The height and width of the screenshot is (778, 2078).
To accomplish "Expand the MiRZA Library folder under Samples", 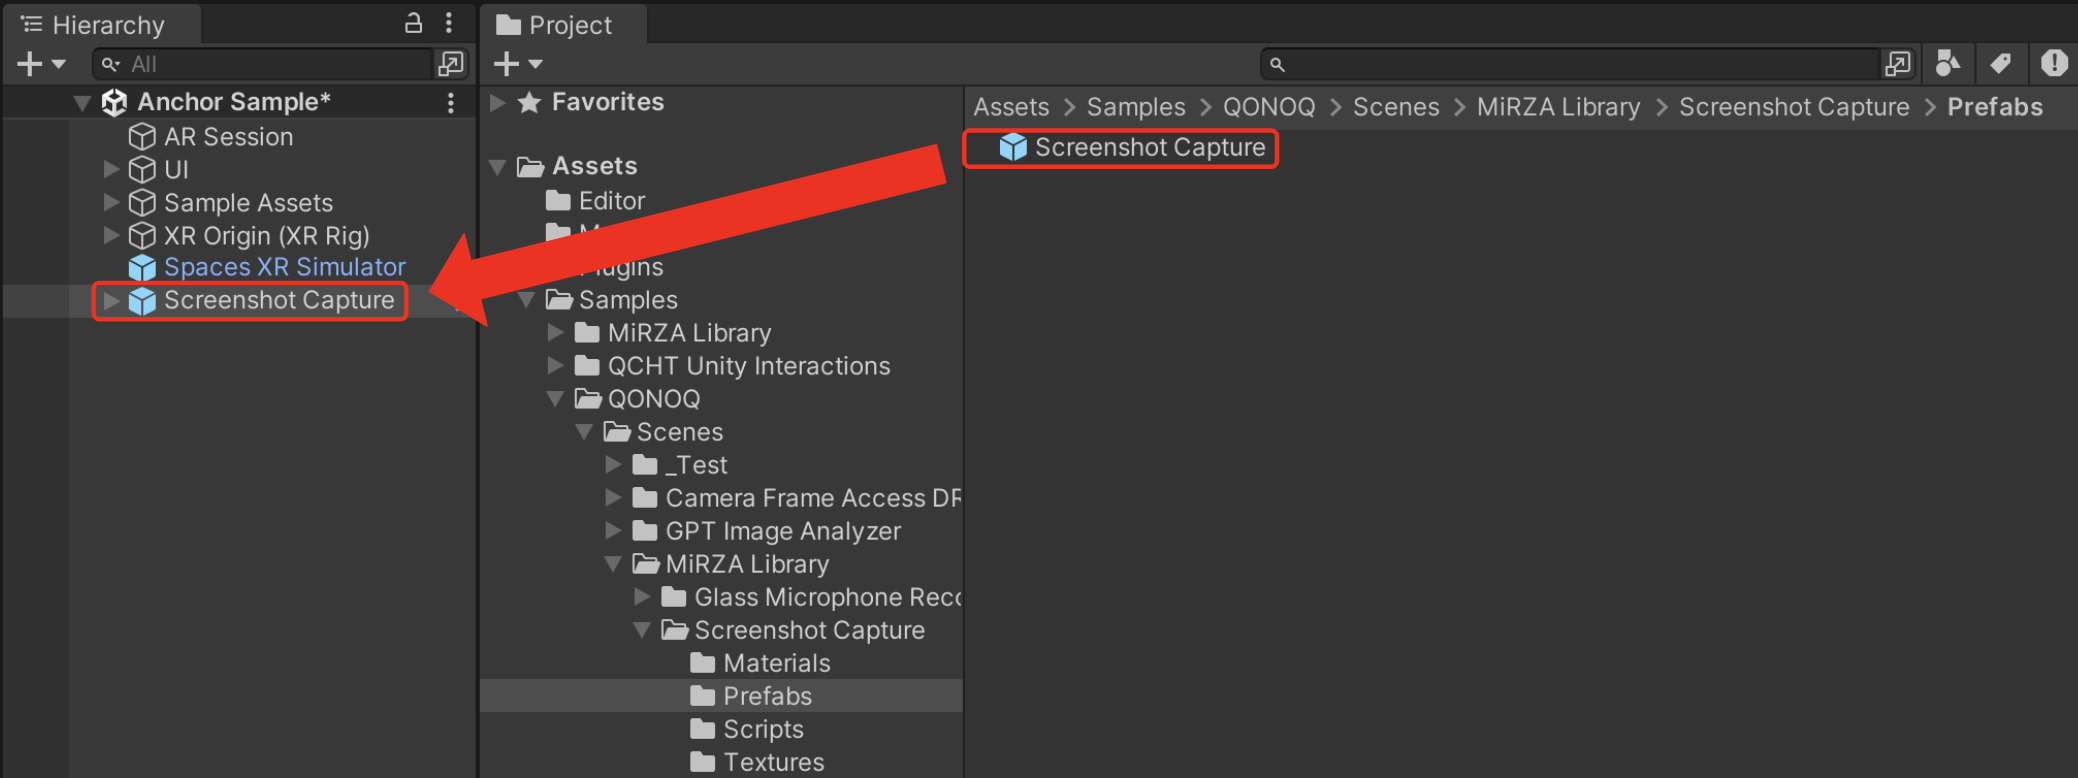I will (x=555, y=333).
